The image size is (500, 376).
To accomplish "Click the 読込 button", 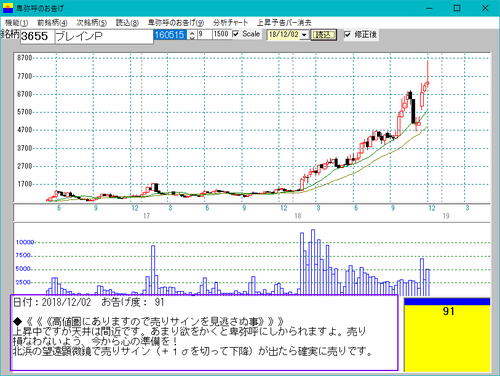I will pos(323,35).
